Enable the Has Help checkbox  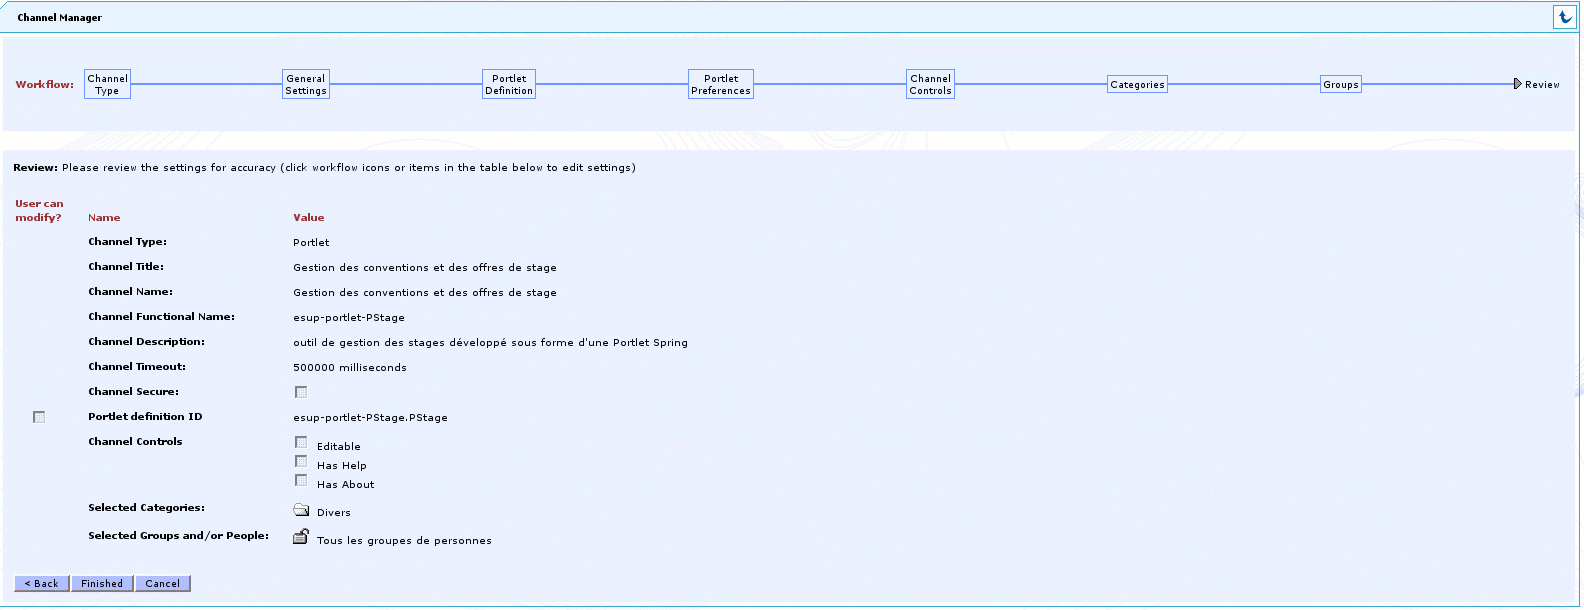pyautogui.click(x=301, y=461)
